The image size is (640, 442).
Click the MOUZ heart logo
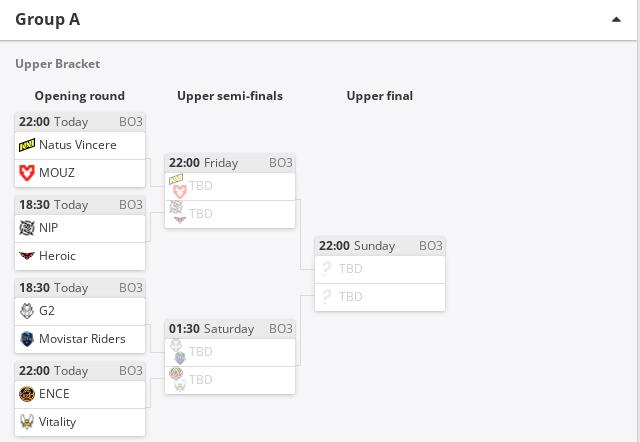(x=27, y=173)
